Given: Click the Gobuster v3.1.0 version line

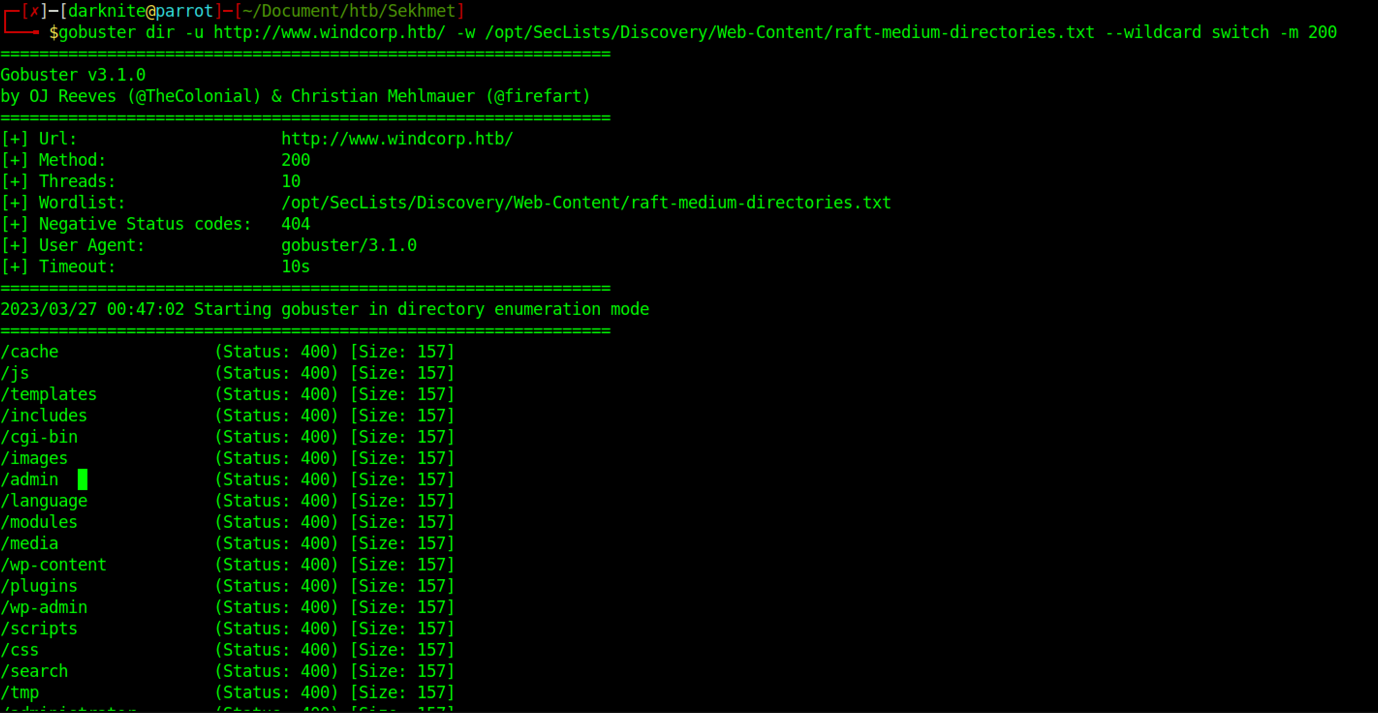Looking at the screenshot, I should (x=73, y=75).
